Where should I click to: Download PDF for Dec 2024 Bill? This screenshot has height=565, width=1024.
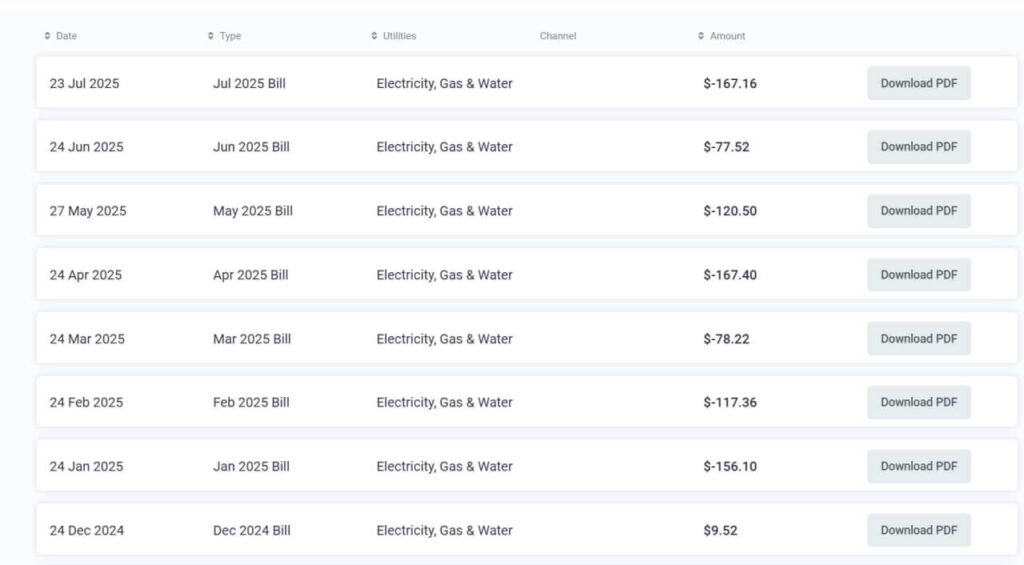tap(919, 530)
